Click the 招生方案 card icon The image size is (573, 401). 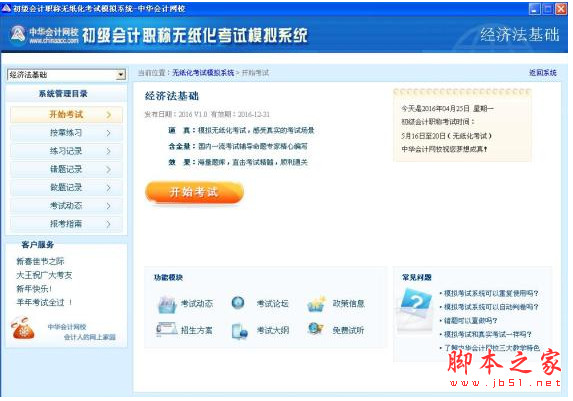pos(167,330)
